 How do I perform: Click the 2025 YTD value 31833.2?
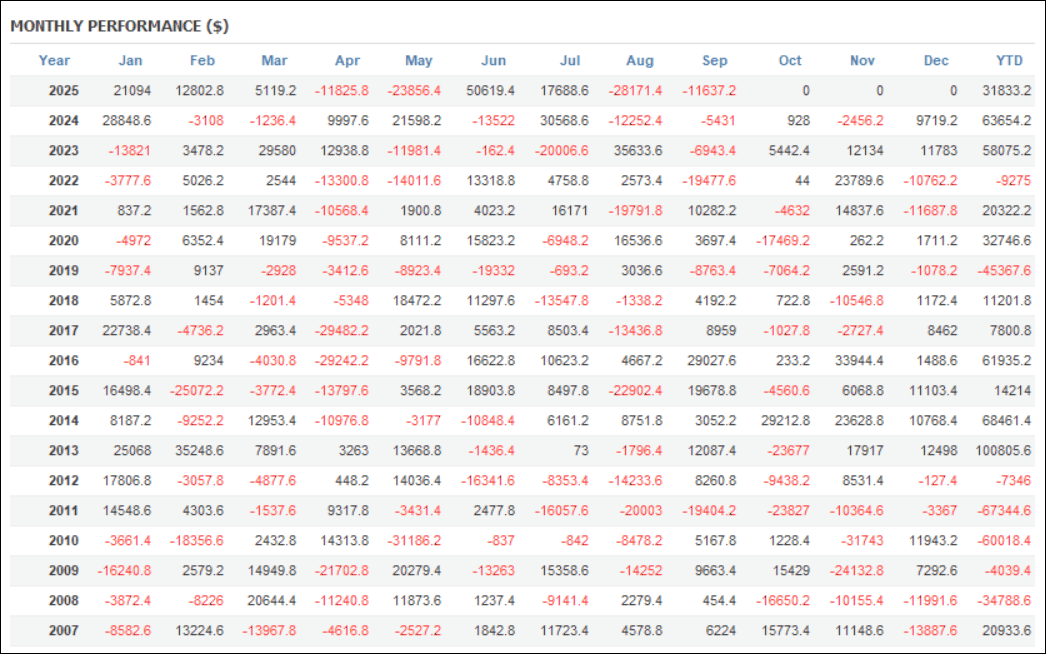point(1006,90)
